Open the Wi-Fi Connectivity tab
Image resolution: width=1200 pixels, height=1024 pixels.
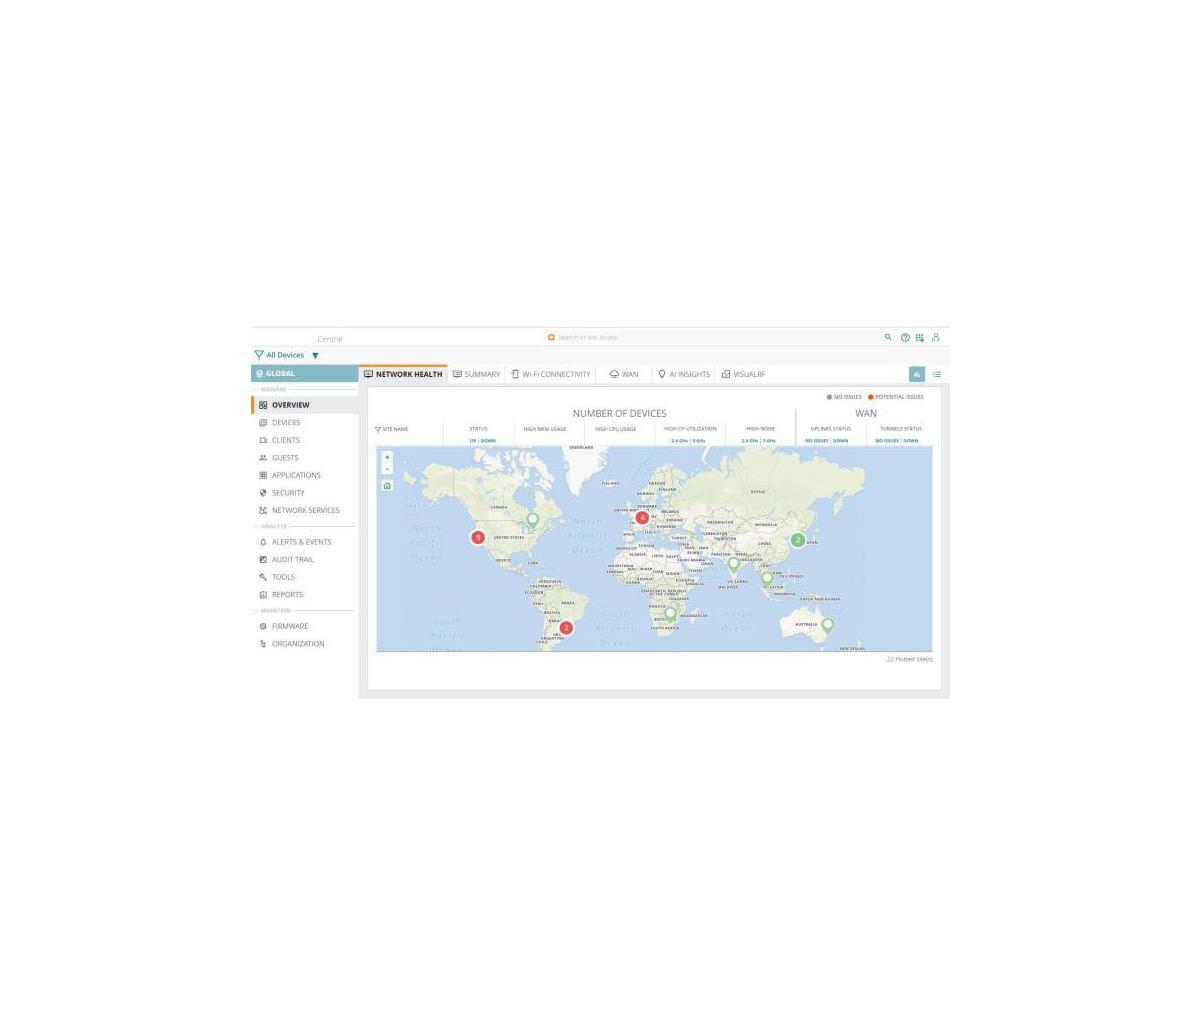click(x=551, y=374)
